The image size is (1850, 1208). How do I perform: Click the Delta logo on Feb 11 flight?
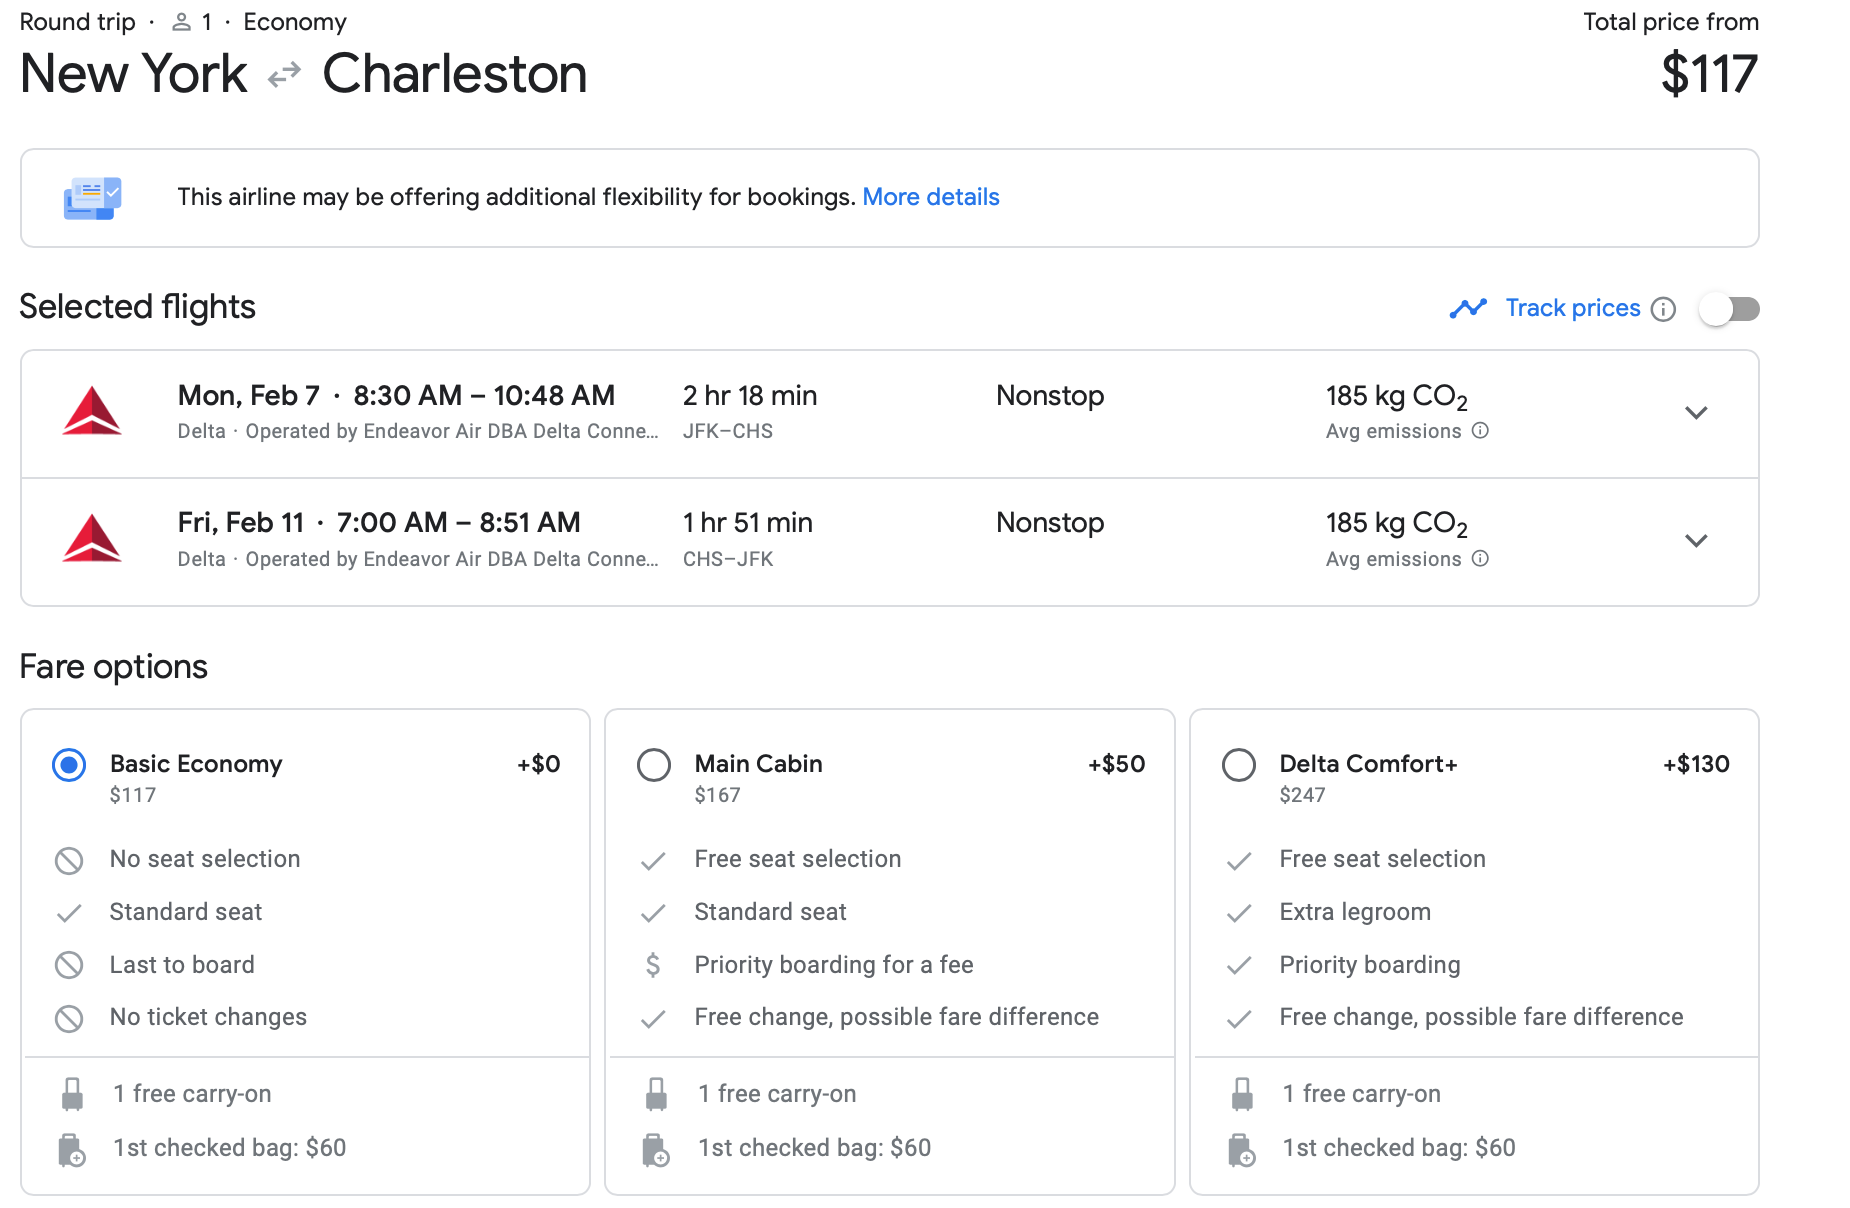point(92,540)
